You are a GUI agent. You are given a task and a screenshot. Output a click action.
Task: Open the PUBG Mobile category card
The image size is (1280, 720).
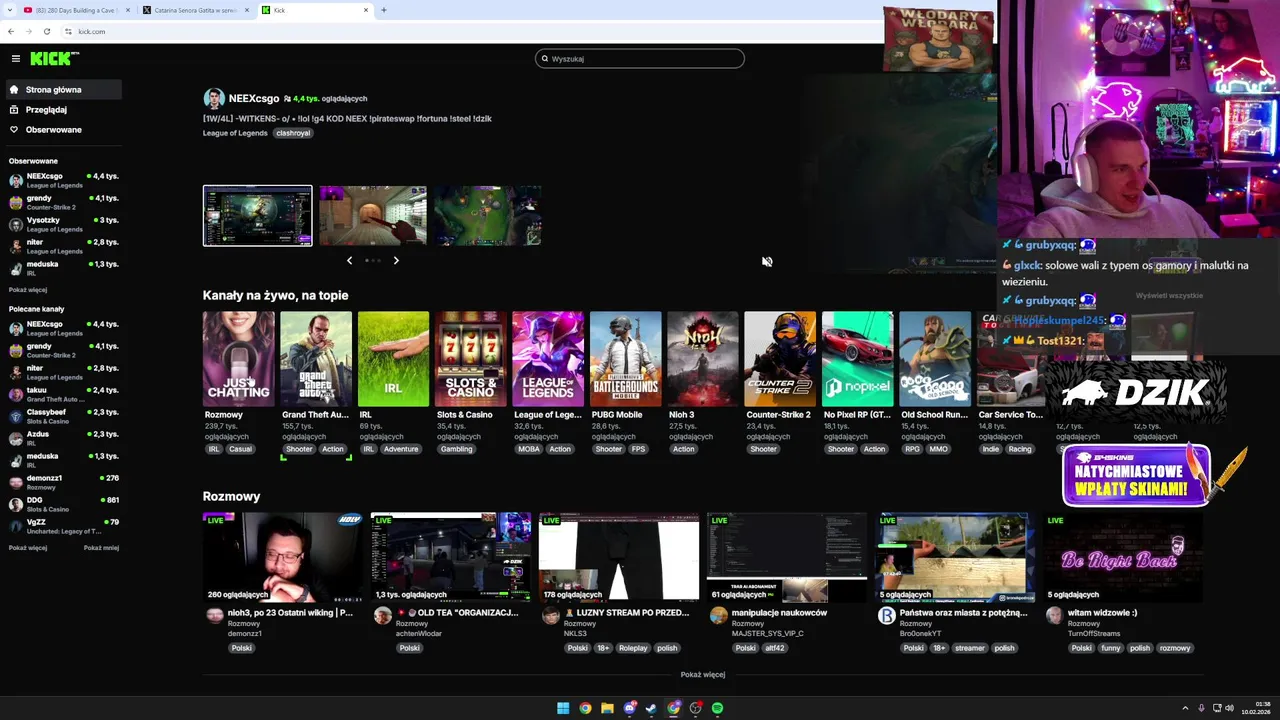tap(625, 359)
